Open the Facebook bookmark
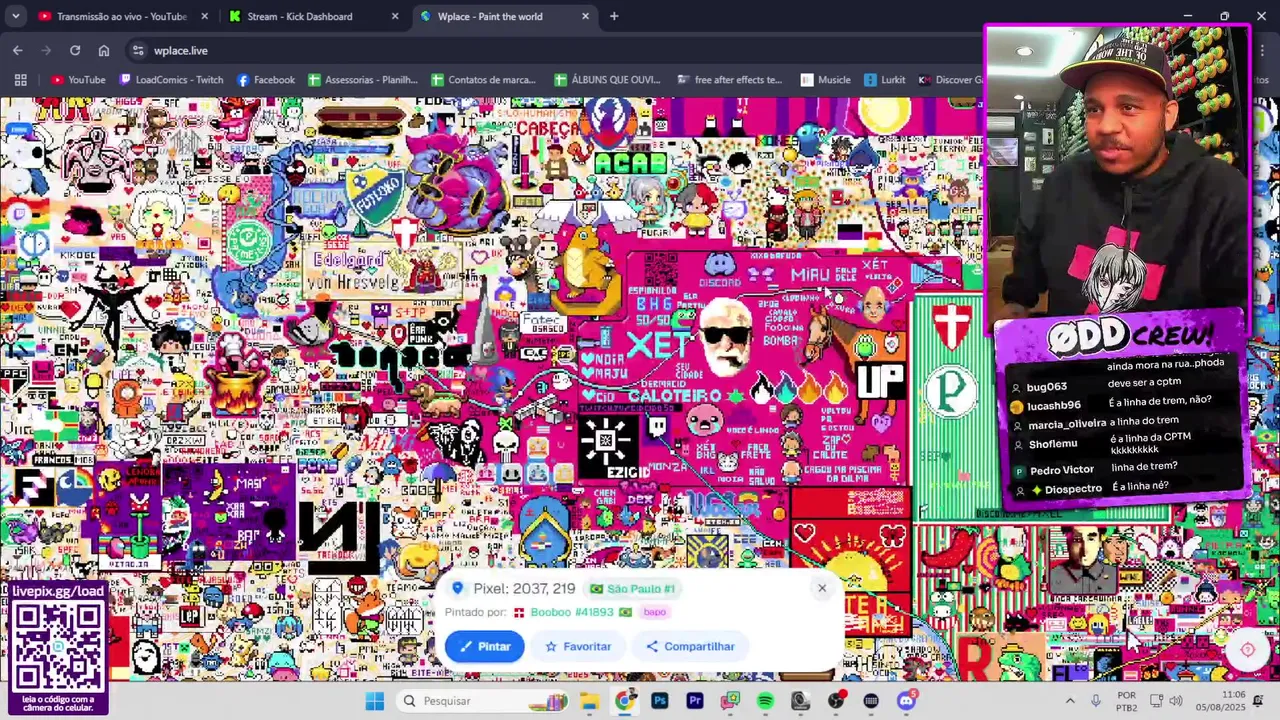Image resolution: width=1280 pixels, height=720 pixels. click(x=266, y=80)
